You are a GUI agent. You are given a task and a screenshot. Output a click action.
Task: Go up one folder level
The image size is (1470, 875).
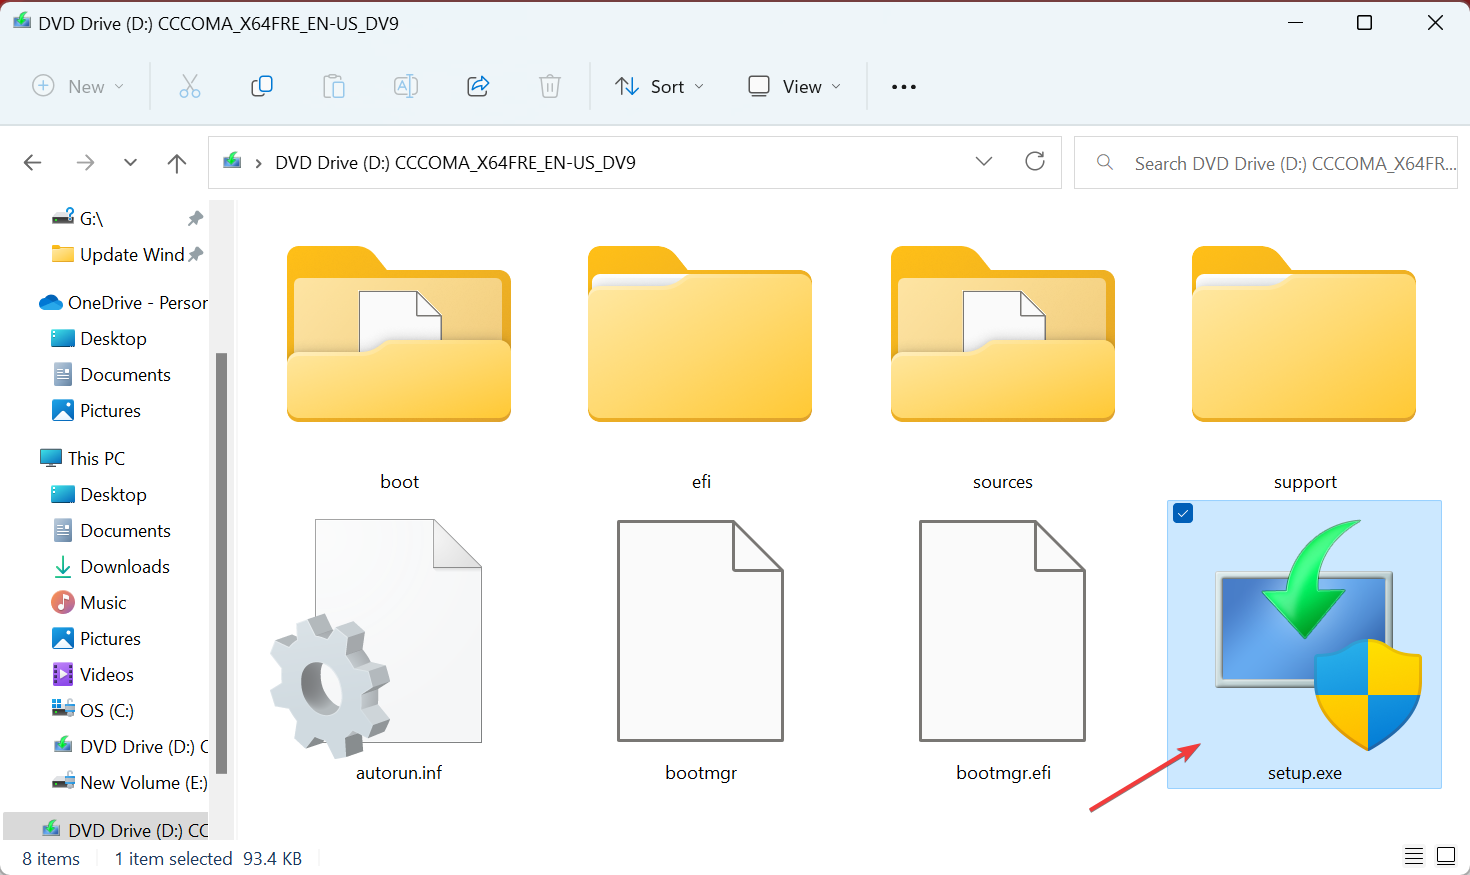(177, 163)
